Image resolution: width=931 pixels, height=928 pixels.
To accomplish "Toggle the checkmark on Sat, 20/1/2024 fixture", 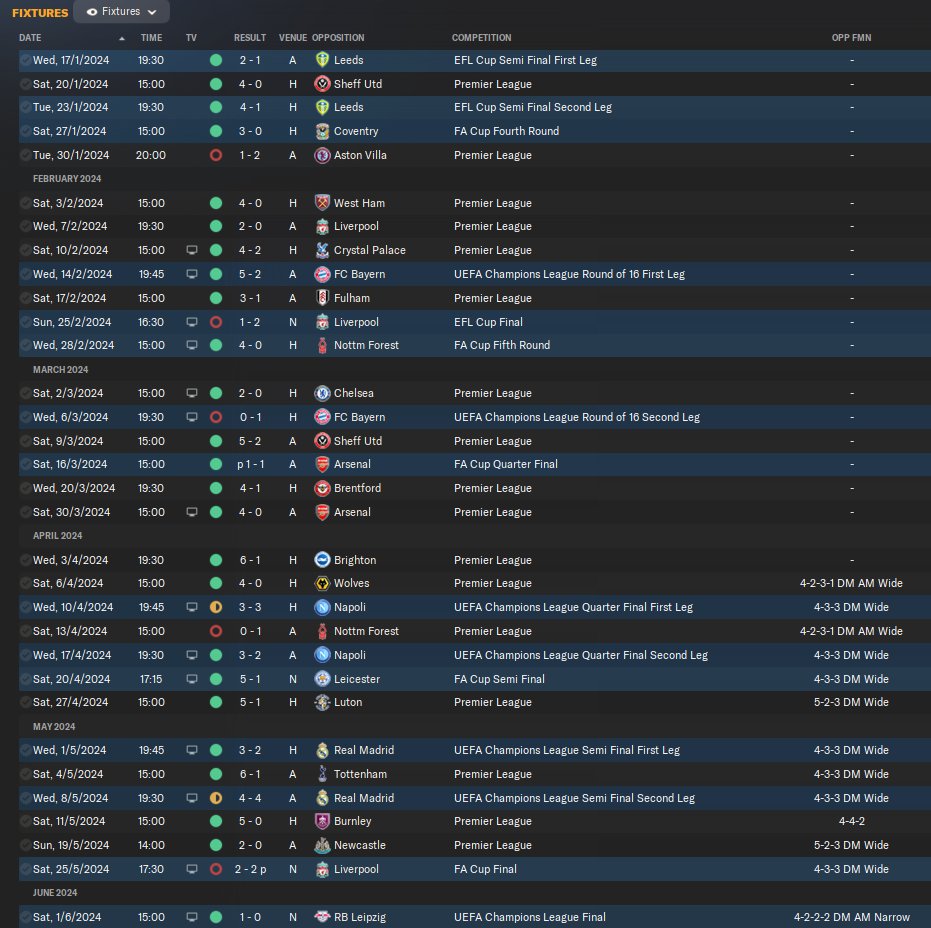I will pos(26,84).
